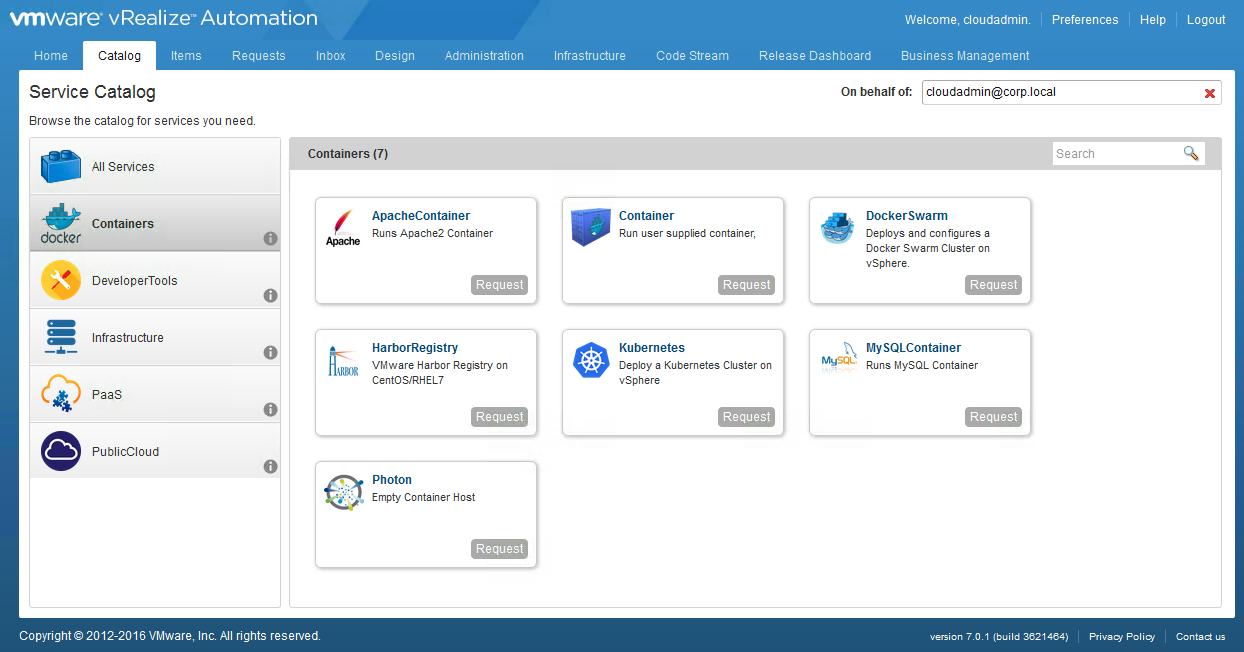This screenshot has height=652, width=1244.
Task: Open the Home tab
Action: (x=51, y=56)
